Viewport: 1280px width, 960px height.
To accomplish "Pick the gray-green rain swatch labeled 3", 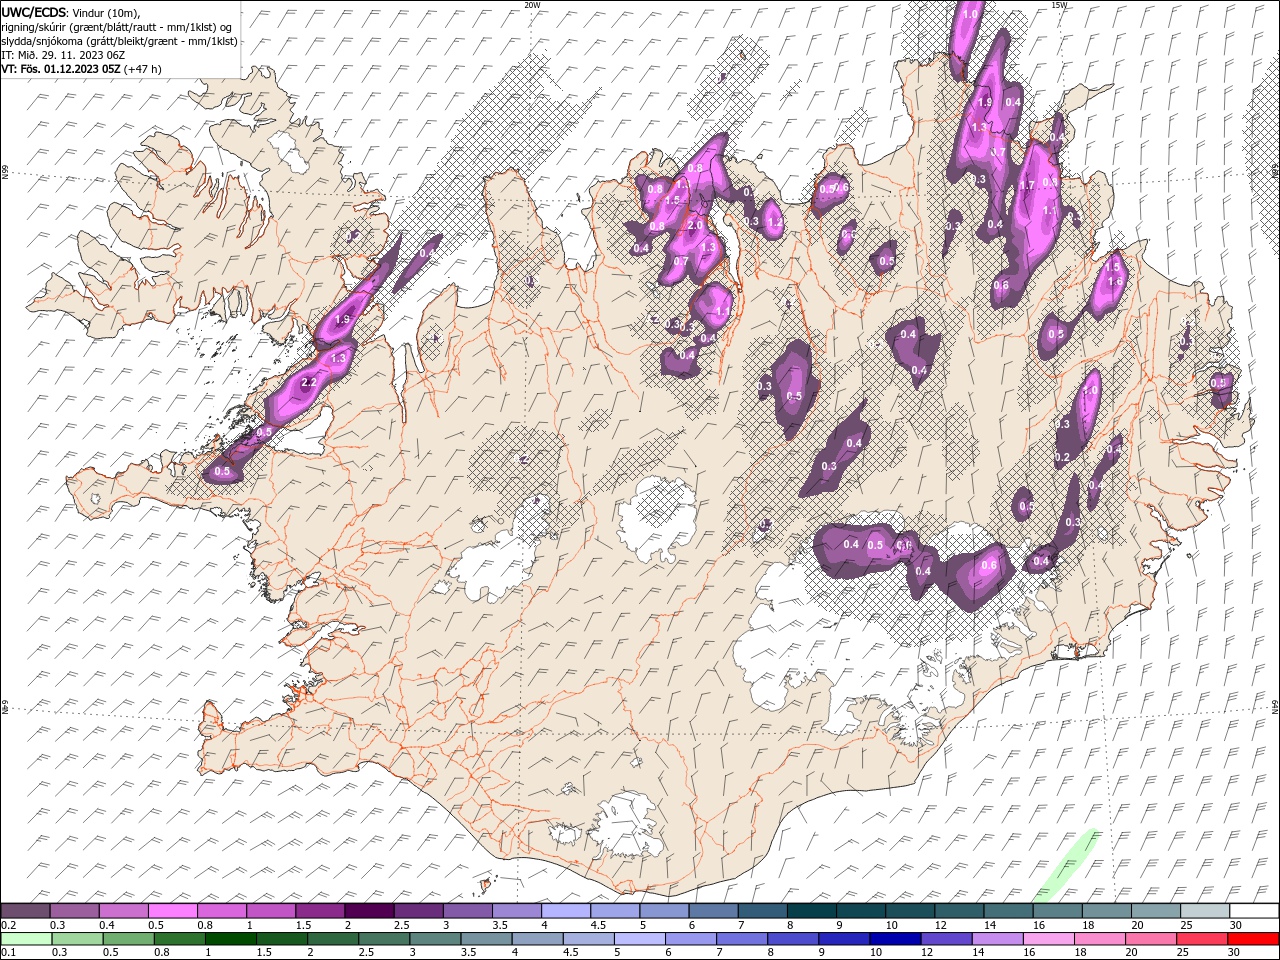I will [x=435, y=938].
